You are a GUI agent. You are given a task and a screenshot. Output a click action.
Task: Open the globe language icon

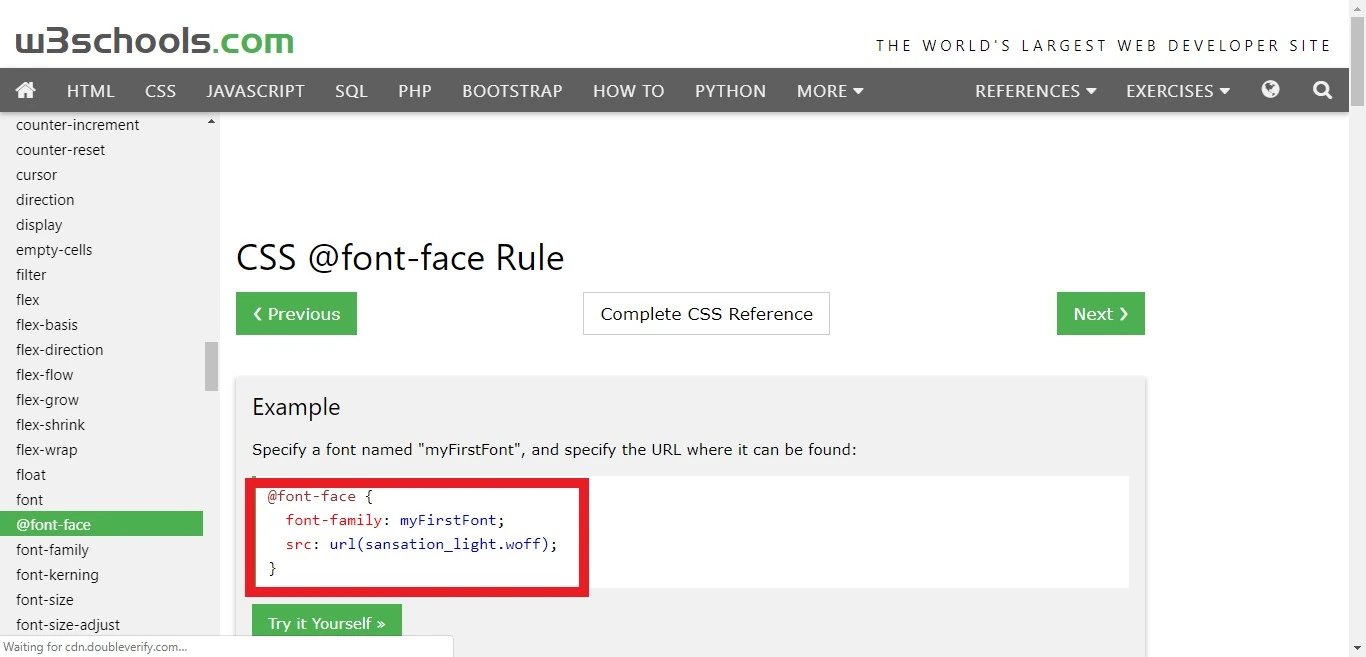1270,90
